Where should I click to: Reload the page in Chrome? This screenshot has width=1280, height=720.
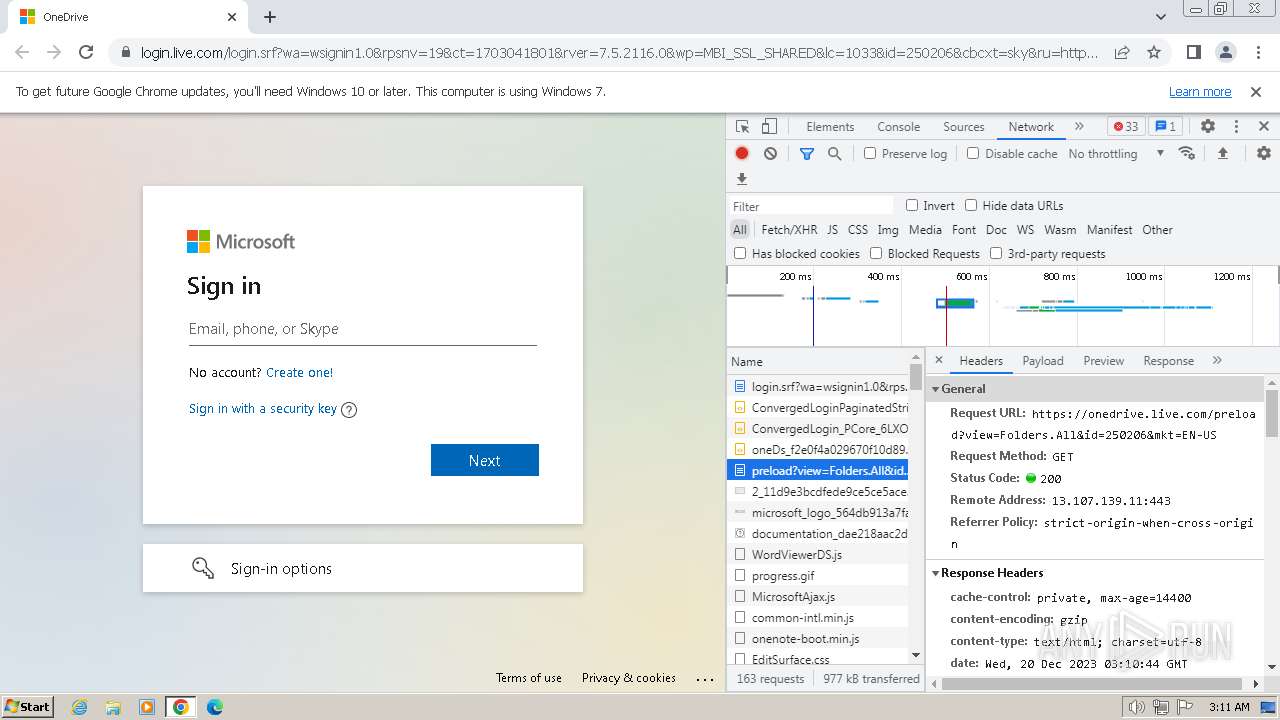[x=86, y=52]
